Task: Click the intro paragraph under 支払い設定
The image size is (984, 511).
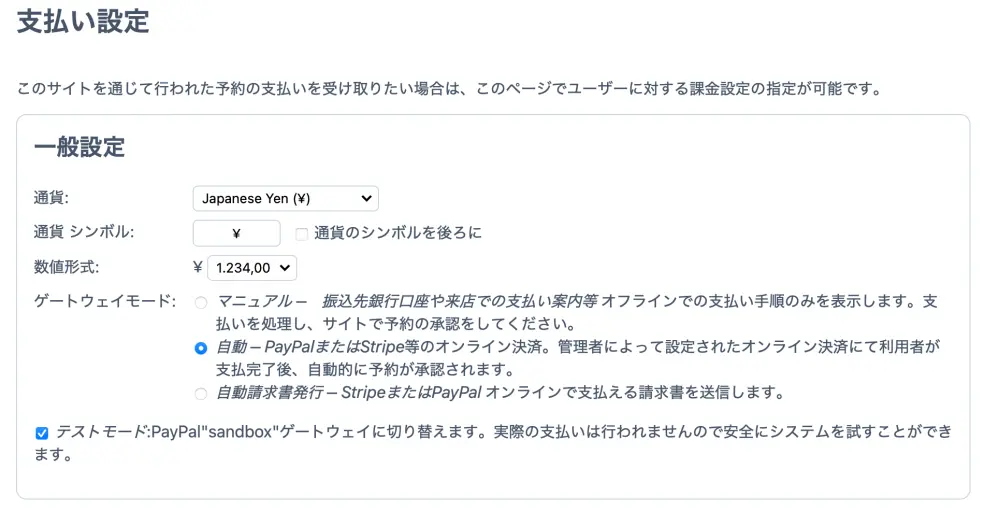Action: [x=449, y=89]
